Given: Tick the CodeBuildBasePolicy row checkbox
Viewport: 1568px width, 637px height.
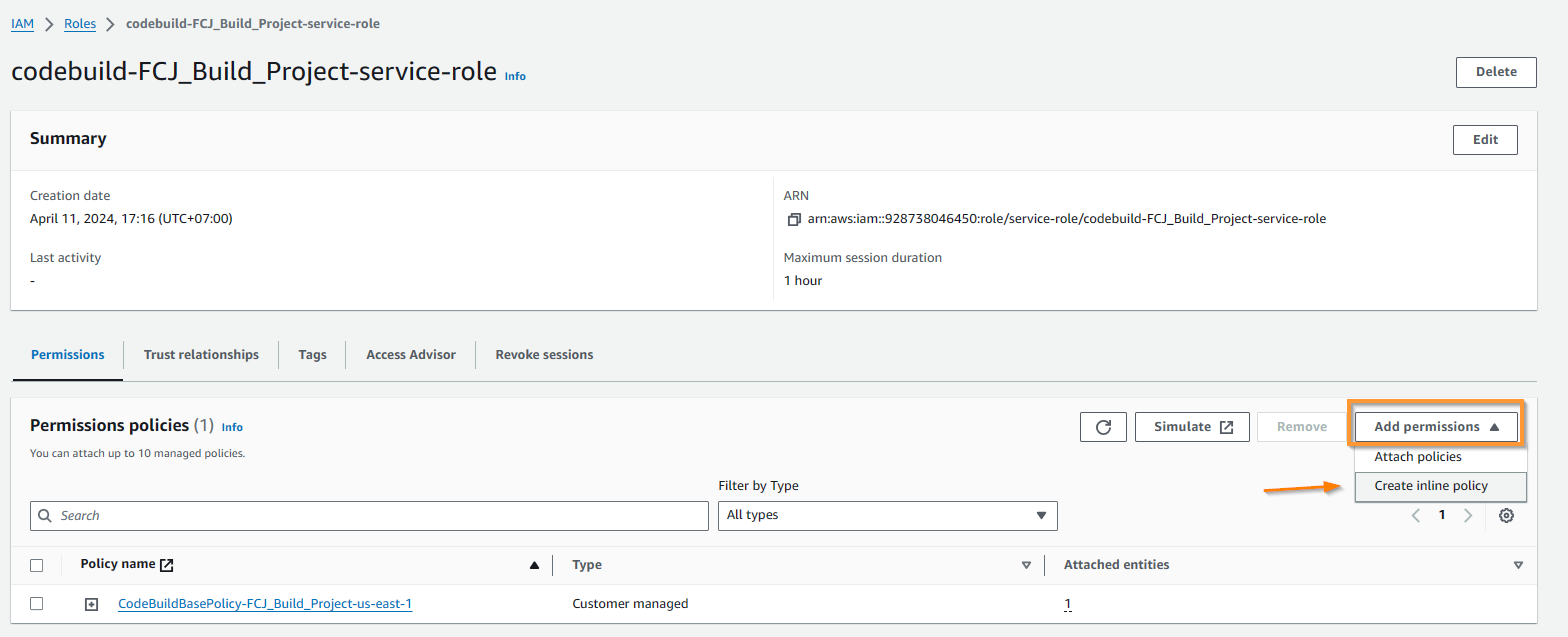Looking at the screenshot, I should [37, 604].
